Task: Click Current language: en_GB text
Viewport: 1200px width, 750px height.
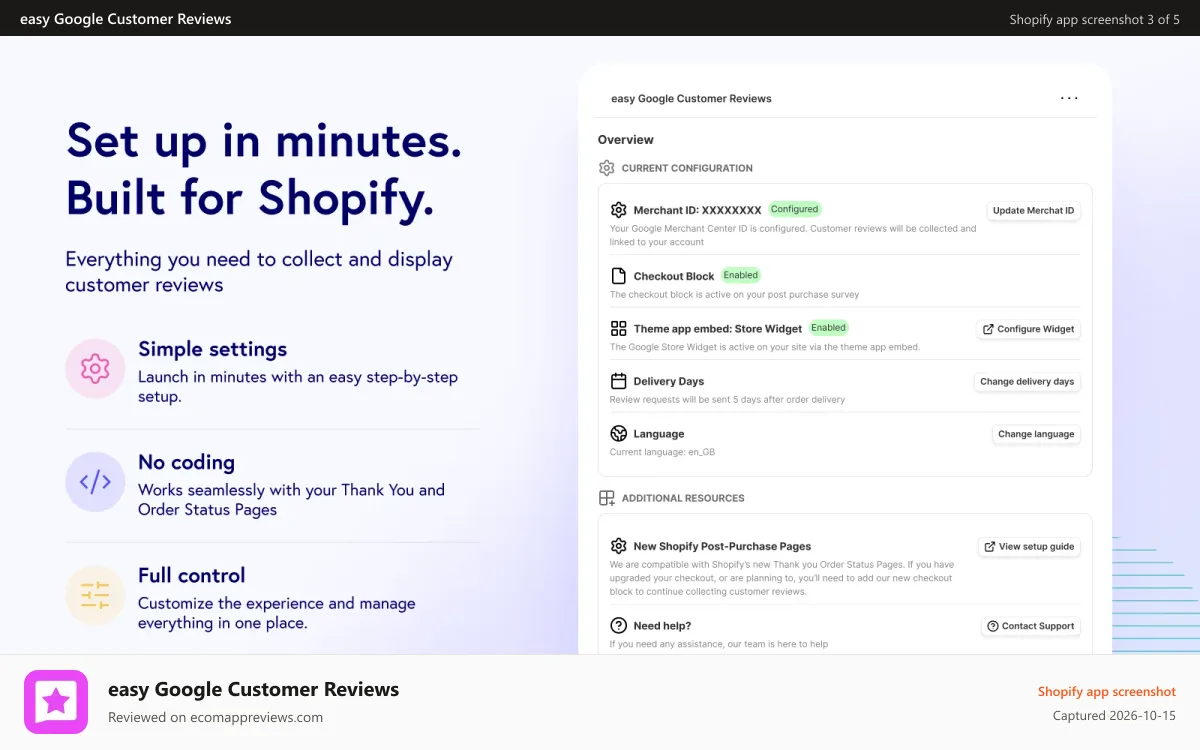Action: [662, 452]
